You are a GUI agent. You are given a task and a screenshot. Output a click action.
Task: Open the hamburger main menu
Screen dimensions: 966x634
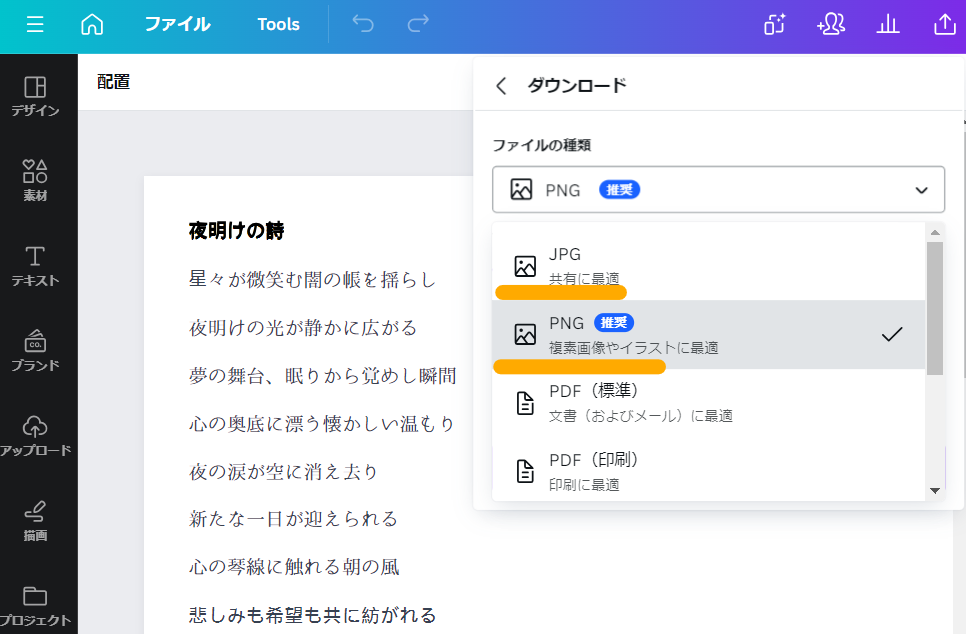tap(35, 24)
